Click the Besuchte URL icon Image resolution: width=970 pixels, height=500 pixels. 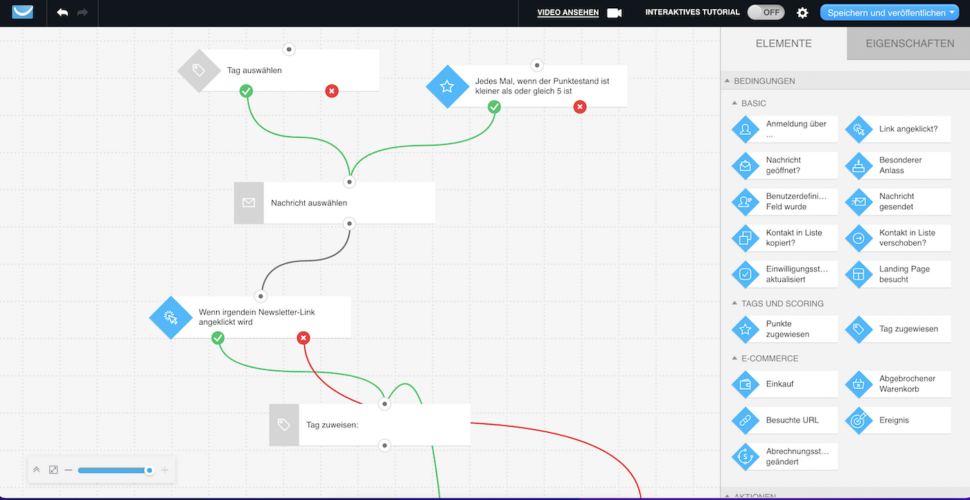[x=745, y=420]
